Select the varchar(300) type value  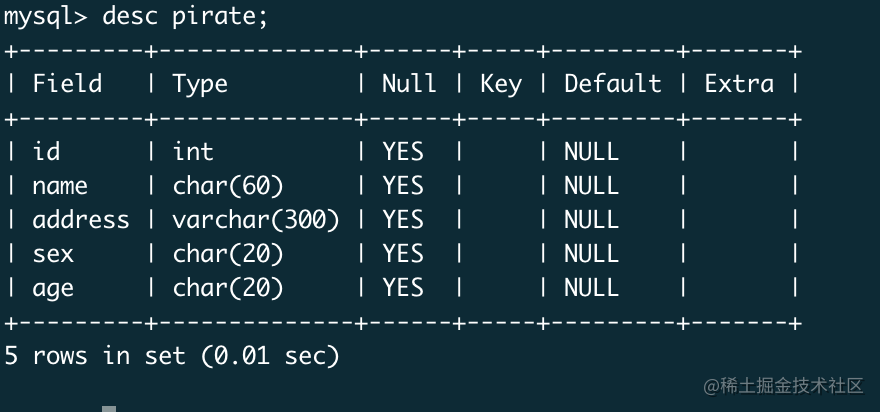tap(256, 219)
